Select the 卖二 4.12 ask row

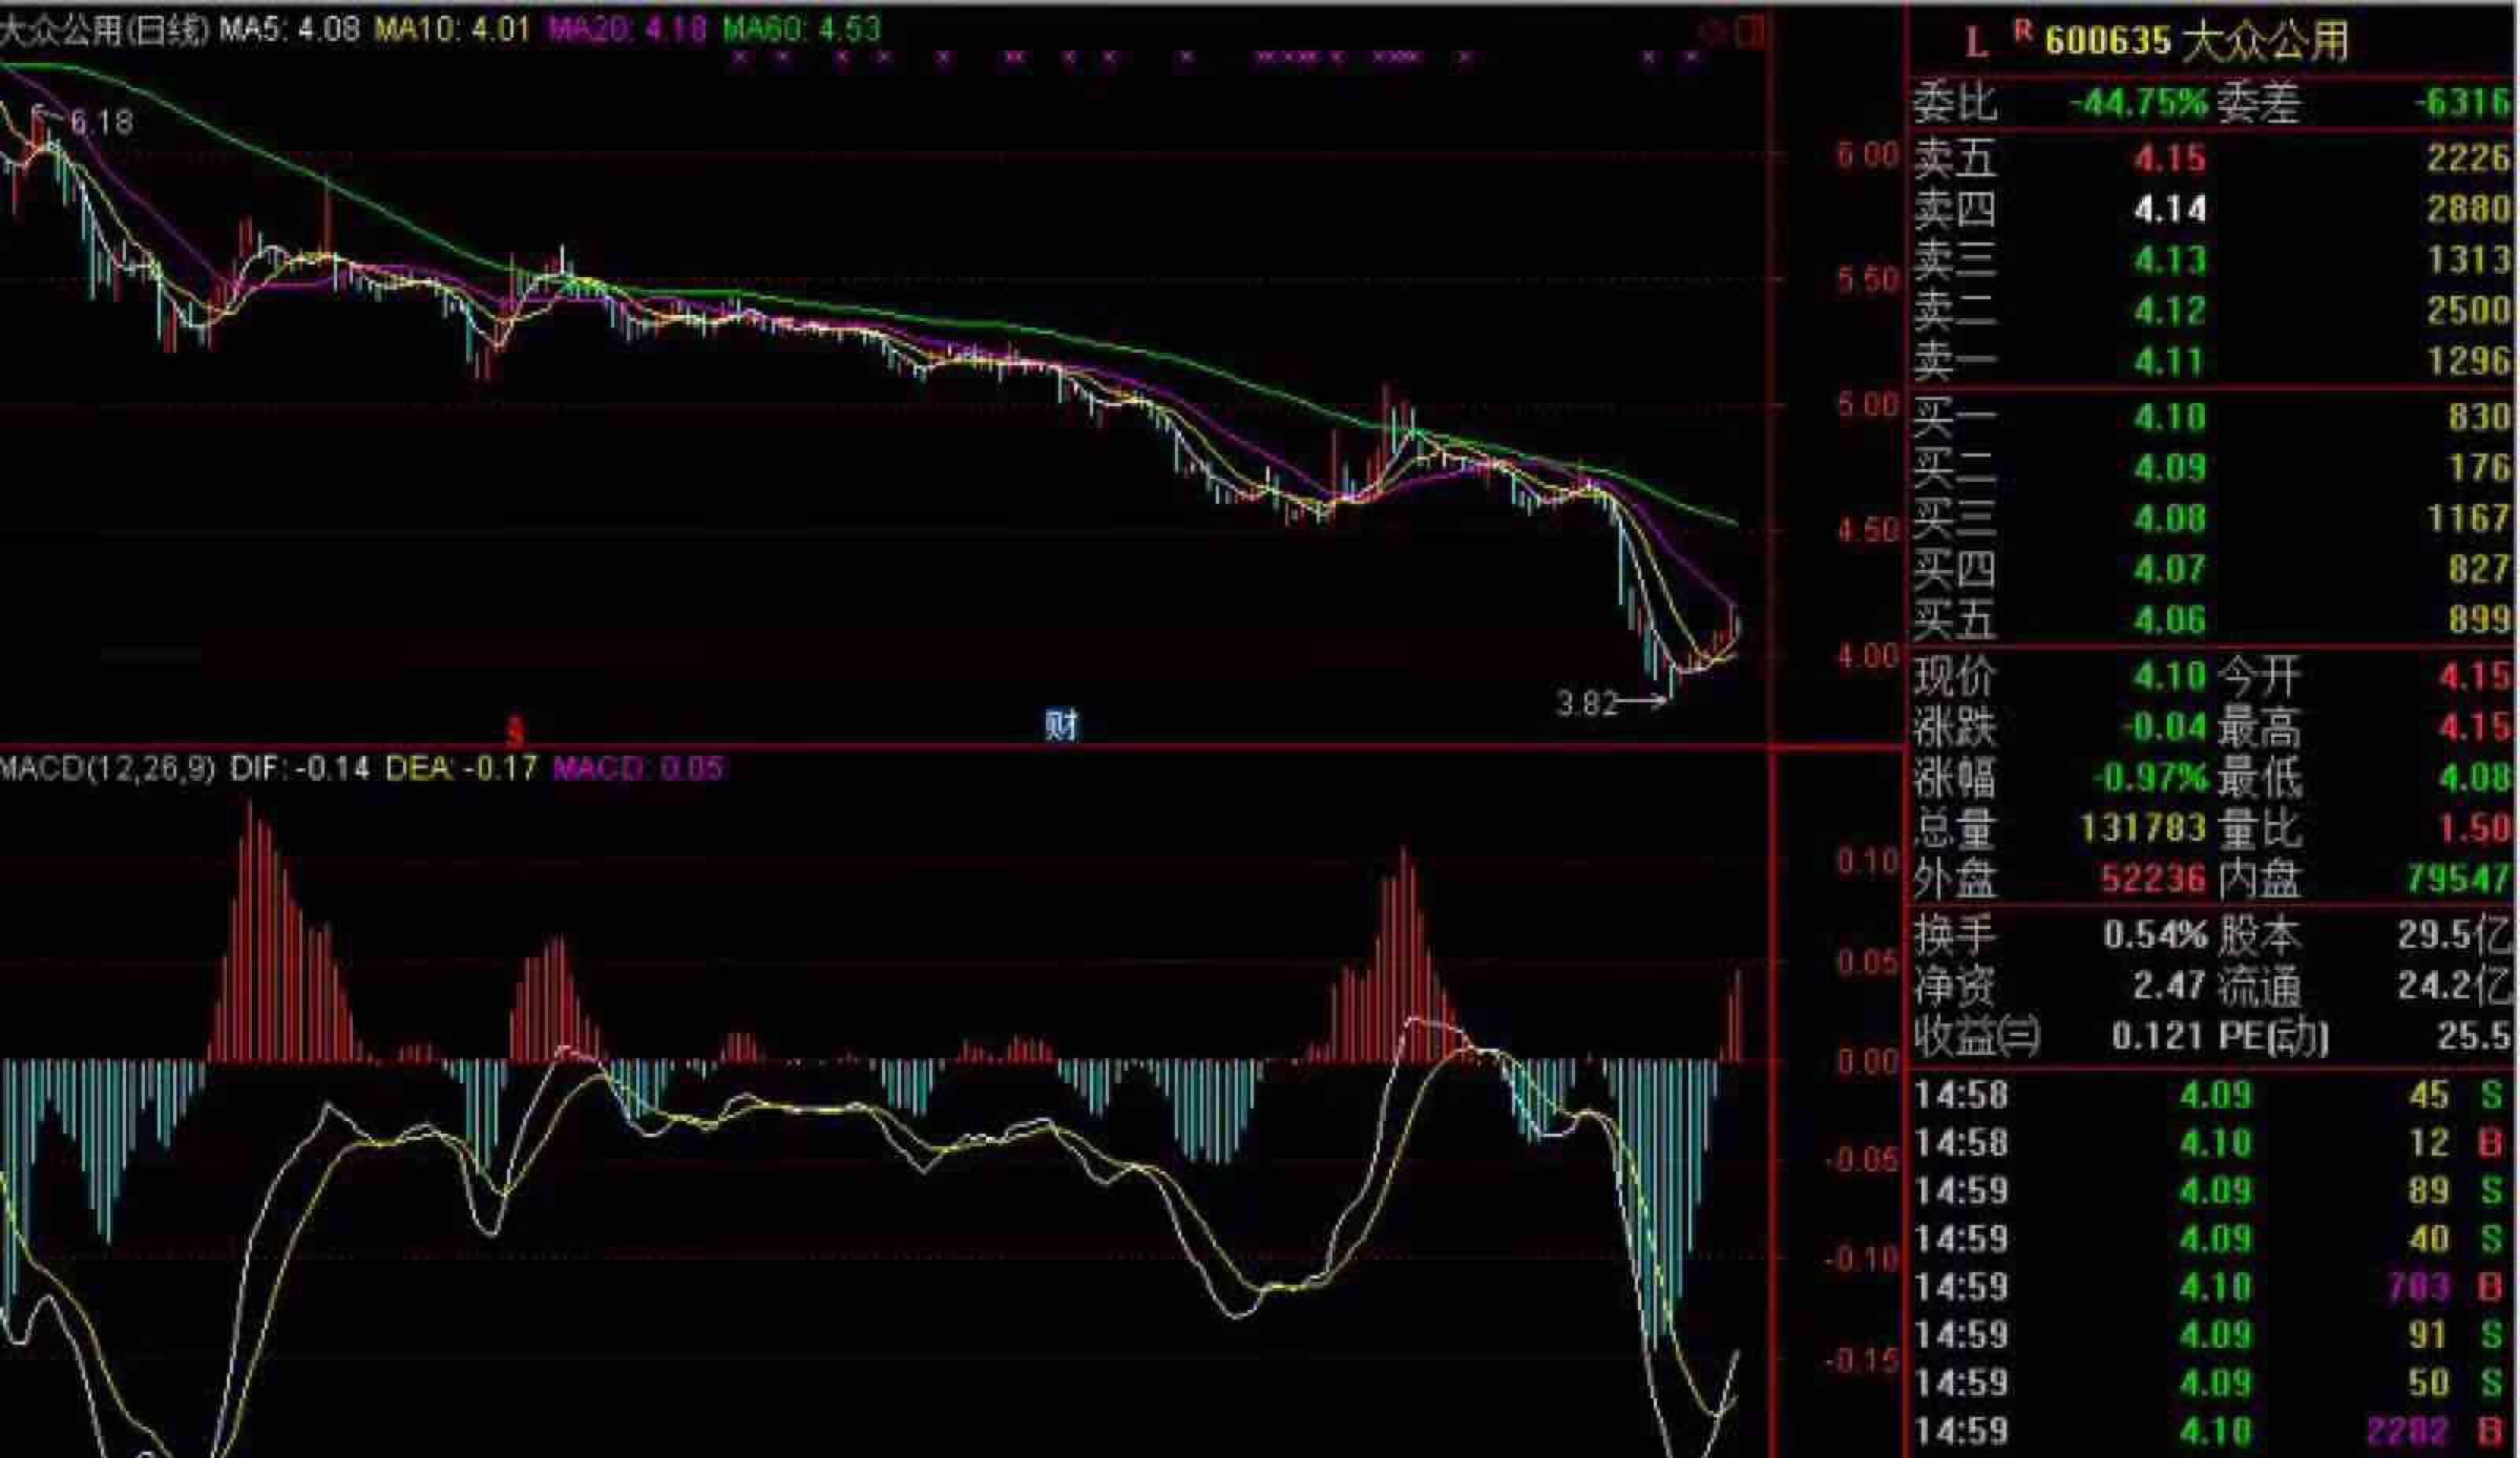pyautogui.click(x=2213, y=311)
